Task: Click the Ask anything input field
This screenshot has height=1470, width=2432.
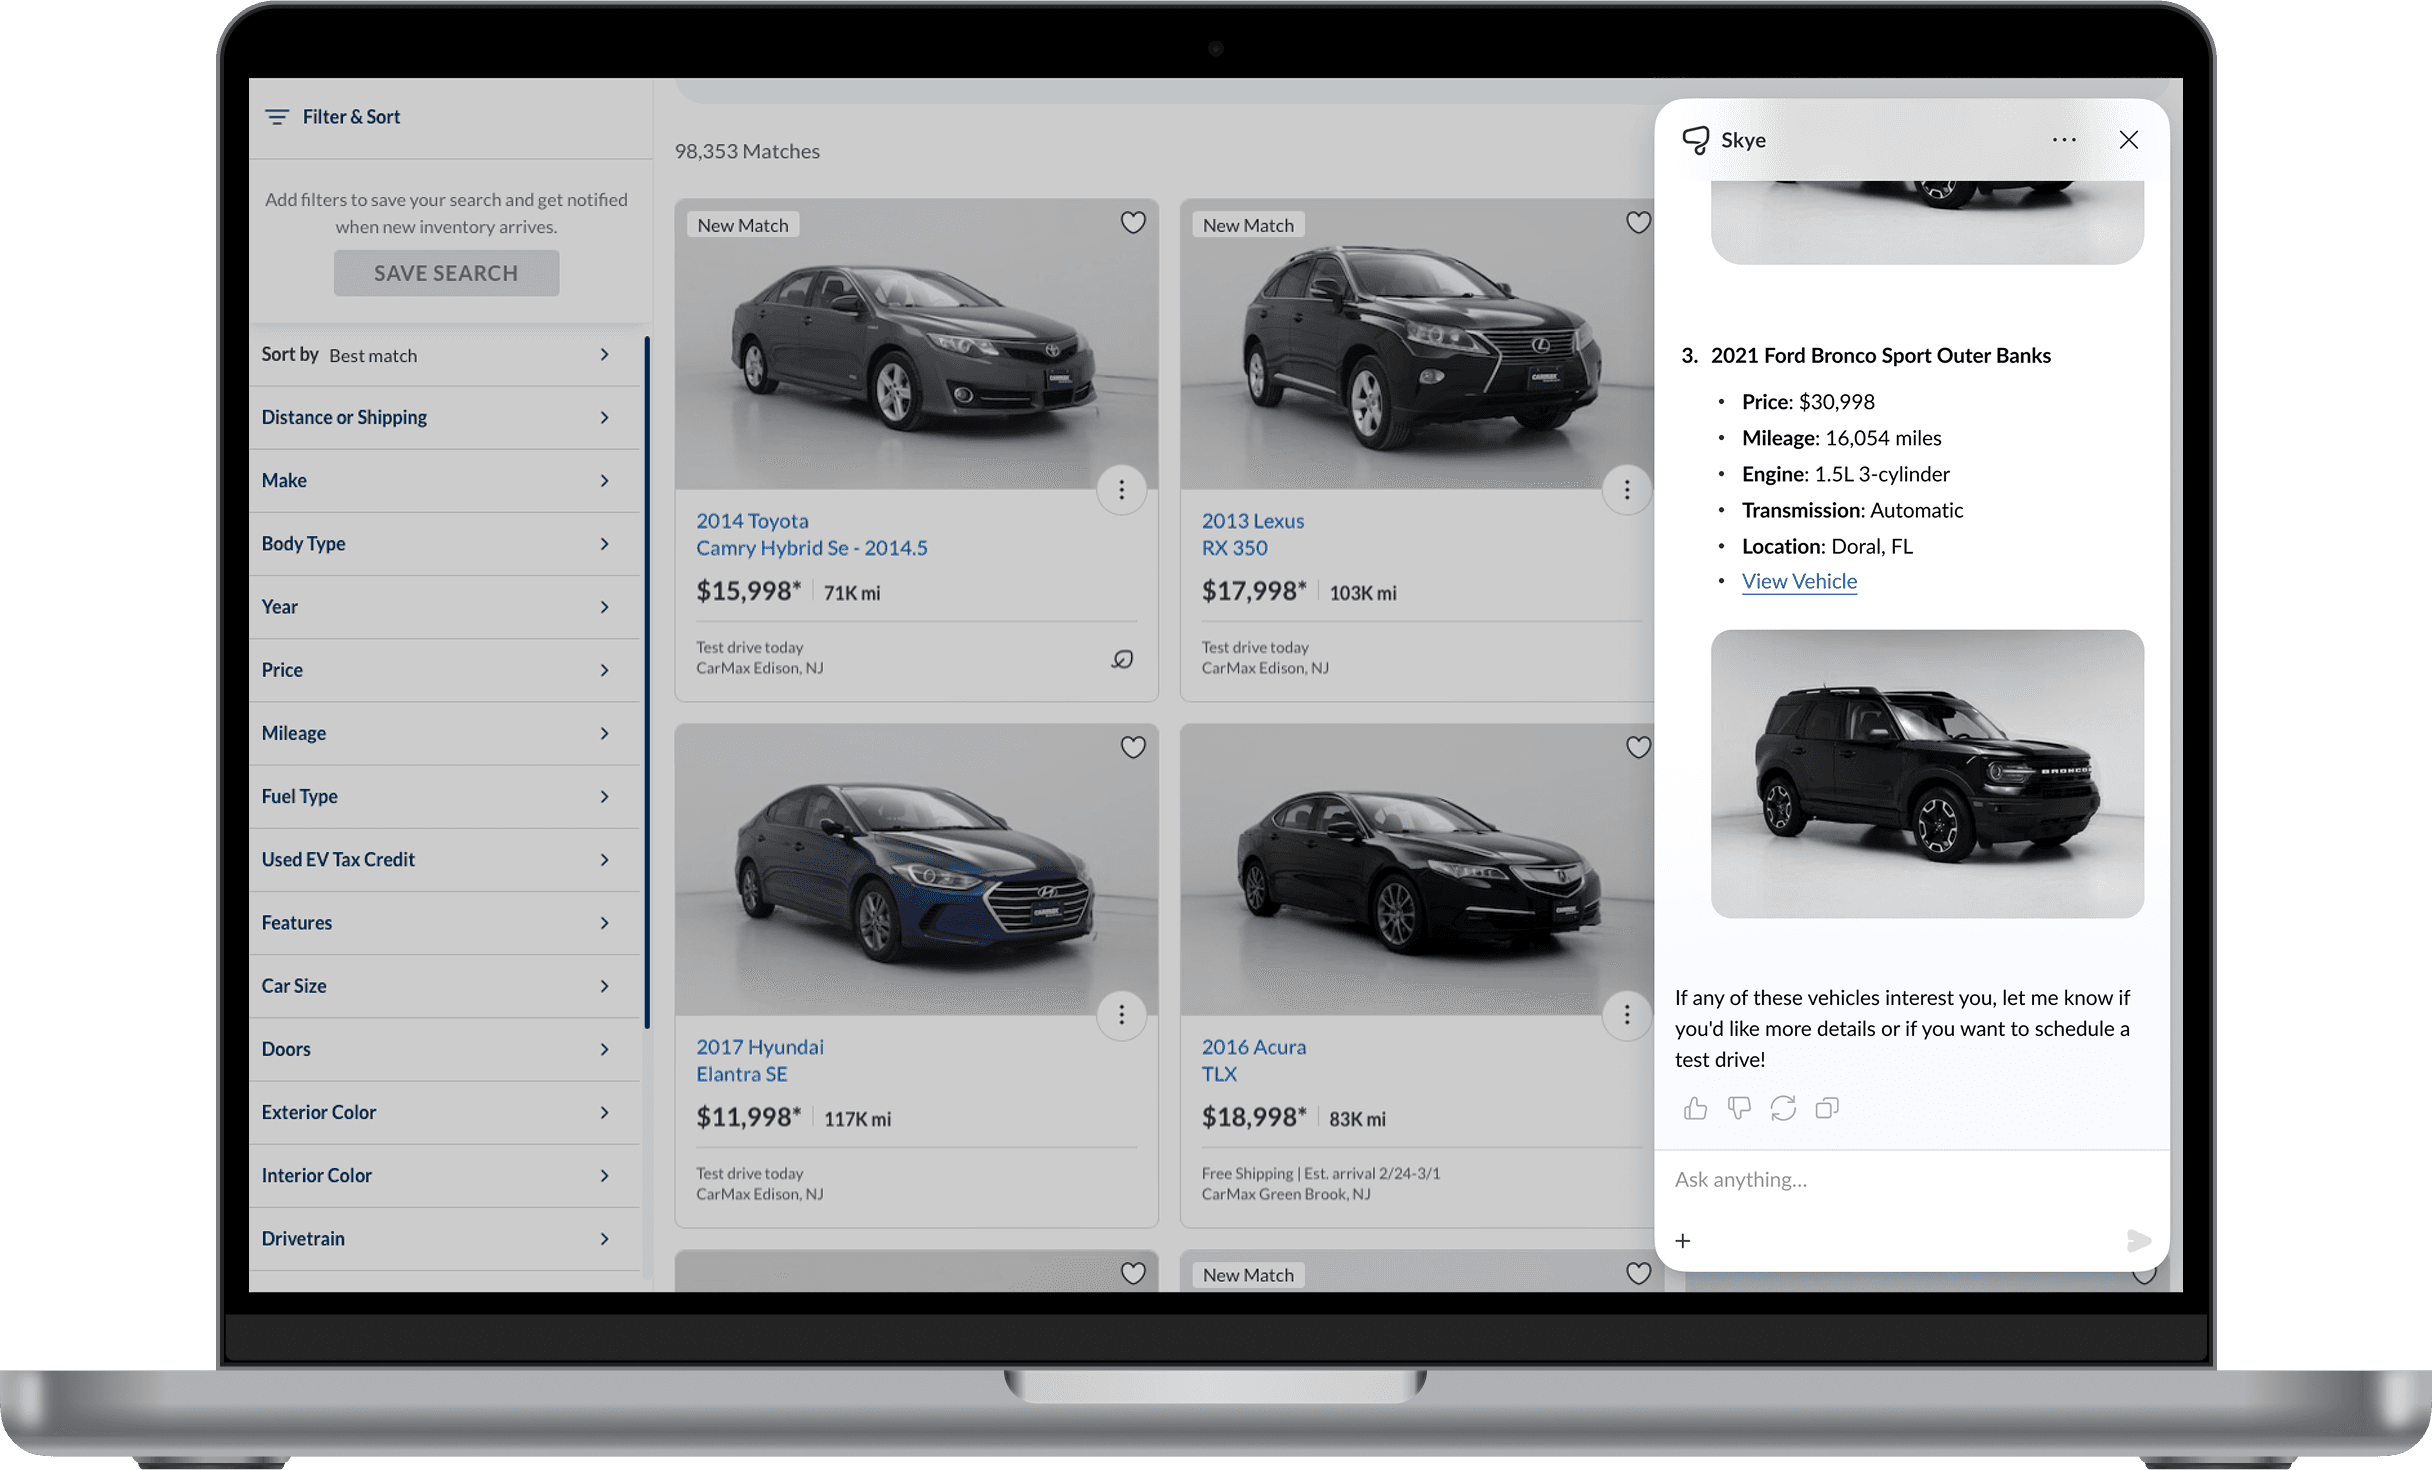Action: coord(1910,1180)
